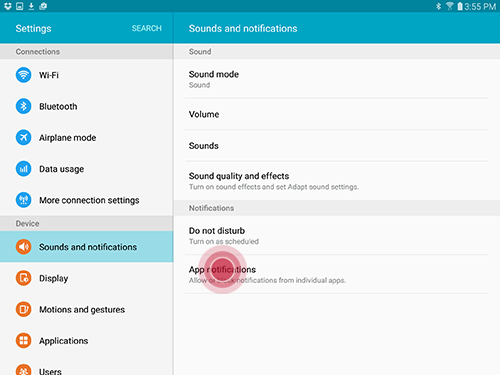Image resolution: width=500 pixels, height=375 pixels.
Task: Tap the download notification icon in status bar
Action: (x=31, y=6)
